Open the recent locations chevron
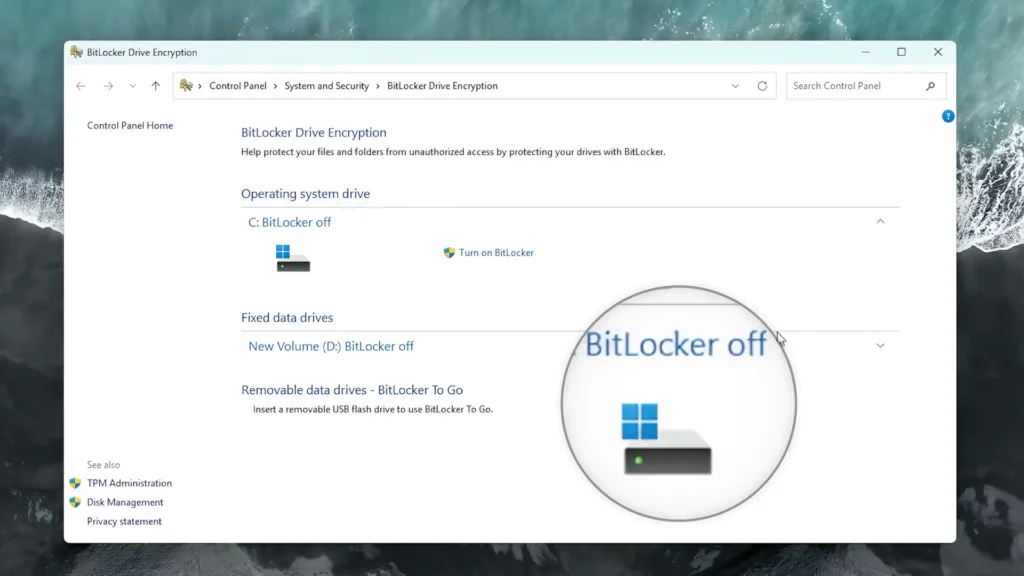The image size is (1024, 576). (x=133, y=86)
